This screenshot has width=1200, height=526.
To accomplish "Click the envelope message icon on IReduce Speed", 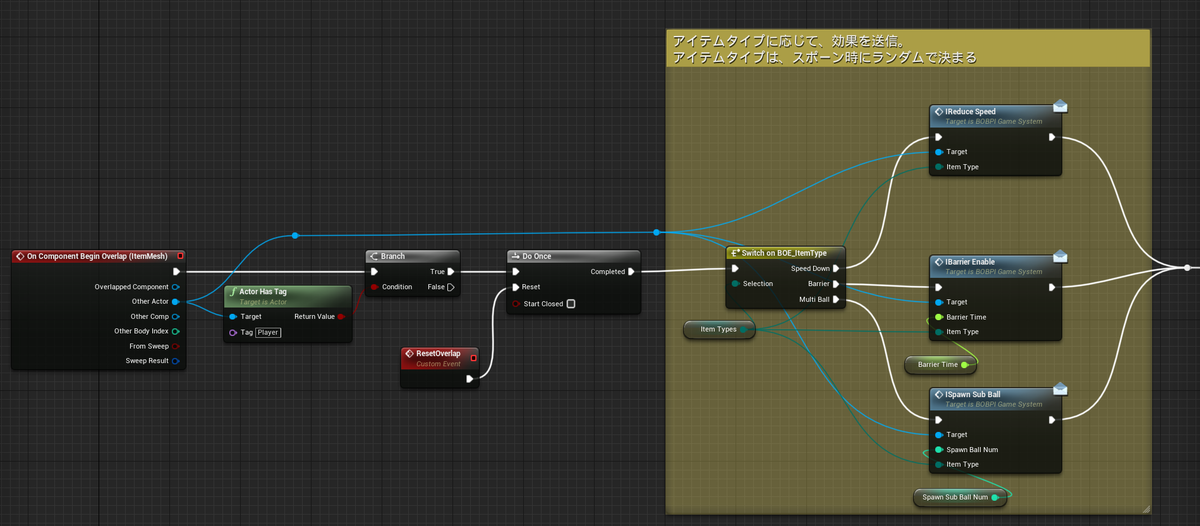I will click(x=1060, y=107).
